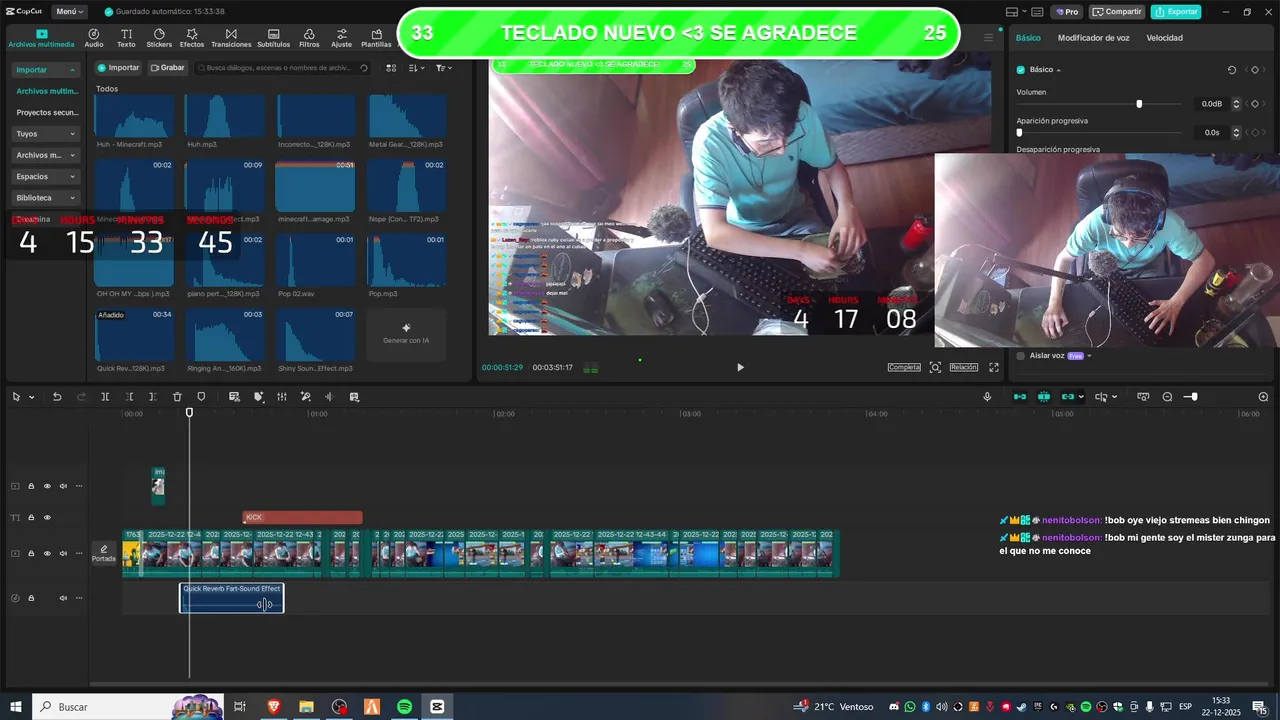1280x720 pixels.
Task: Click the split clip tool
Action: pos(105,397)
